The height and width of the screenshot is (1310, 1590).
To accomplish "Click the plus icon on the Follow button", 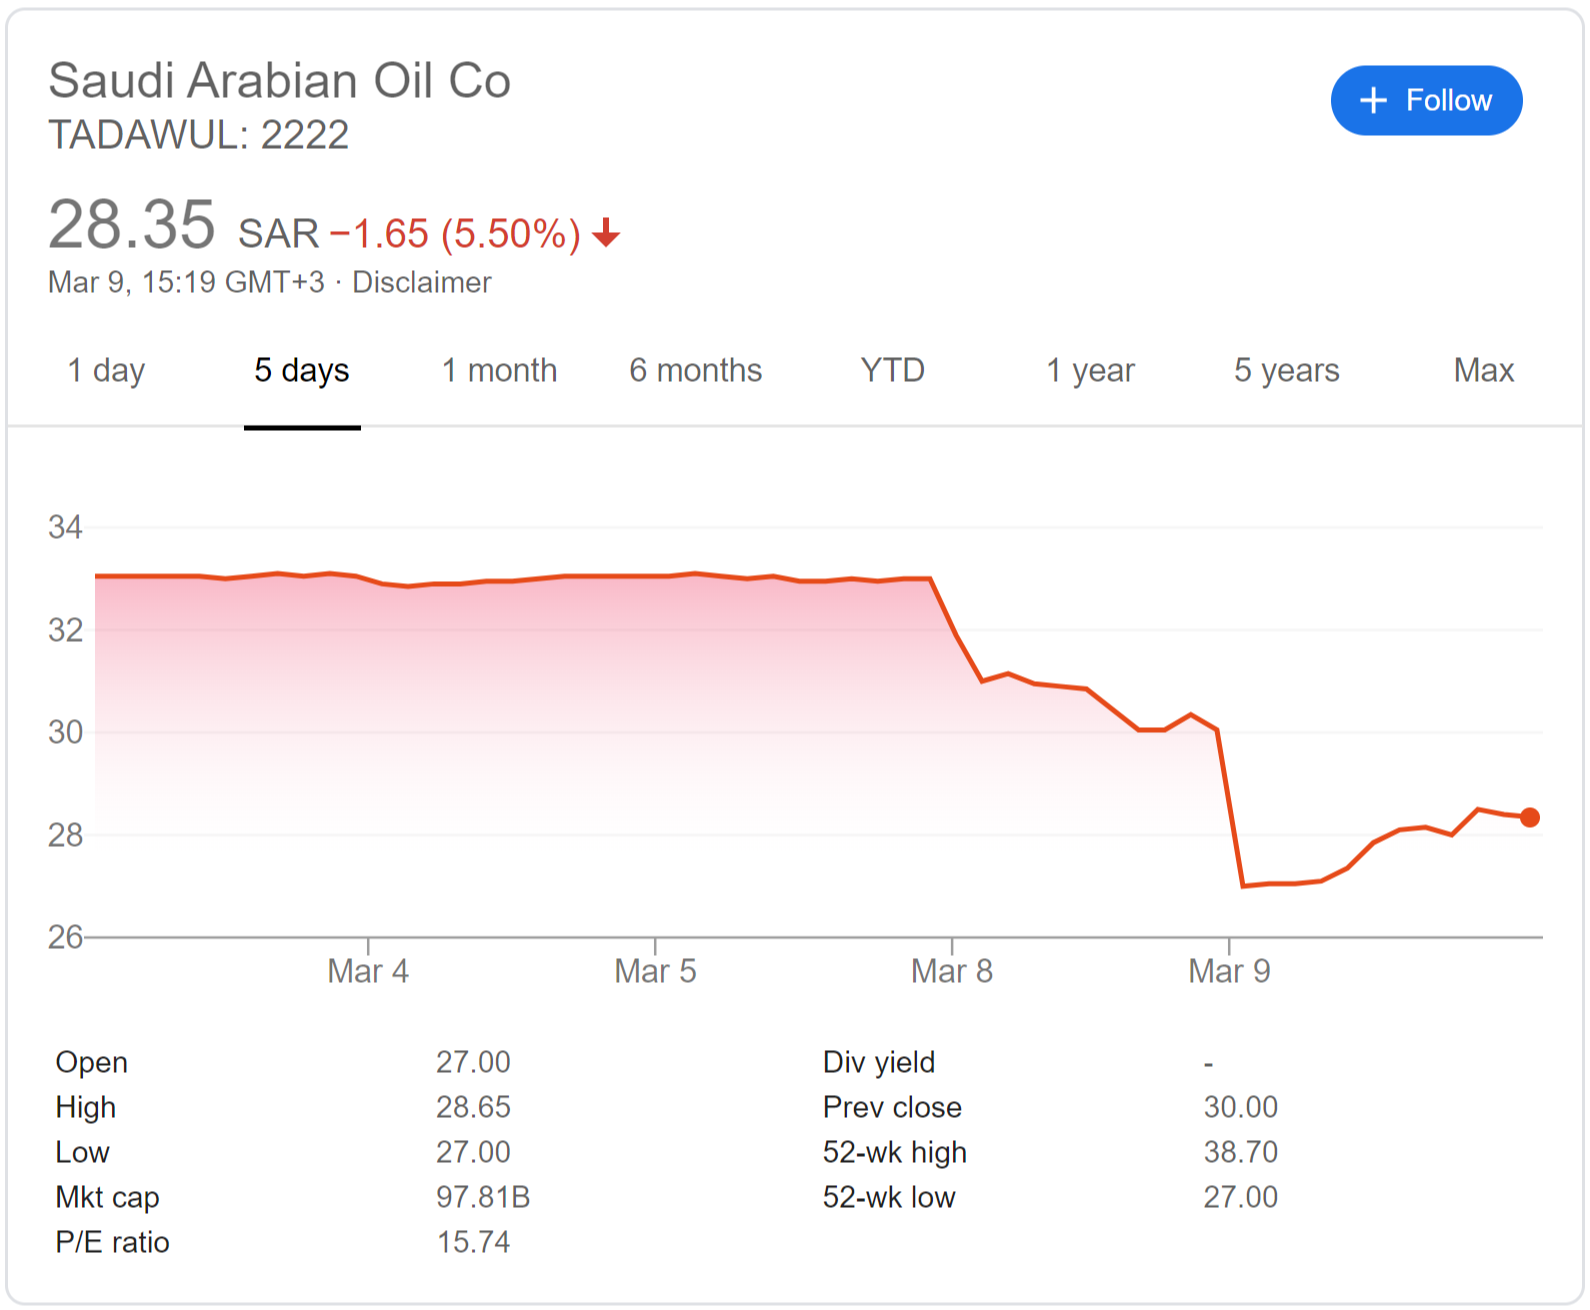I will tap(1374, 100).
